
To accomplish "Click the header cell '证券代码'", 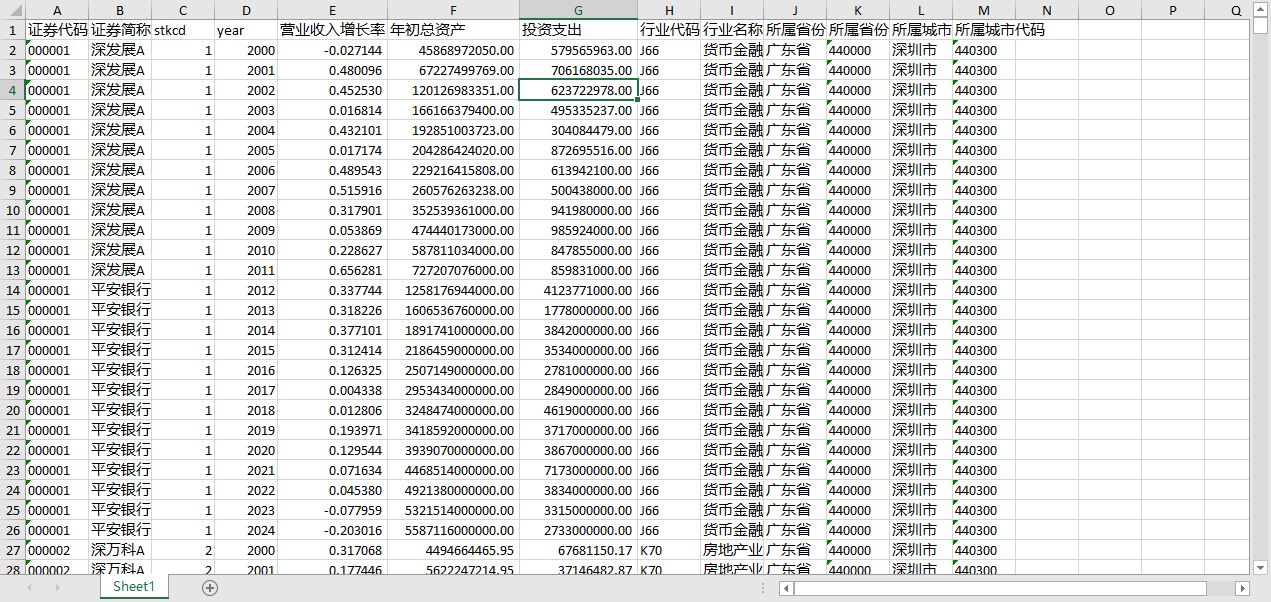I will (x=56, y=30).
